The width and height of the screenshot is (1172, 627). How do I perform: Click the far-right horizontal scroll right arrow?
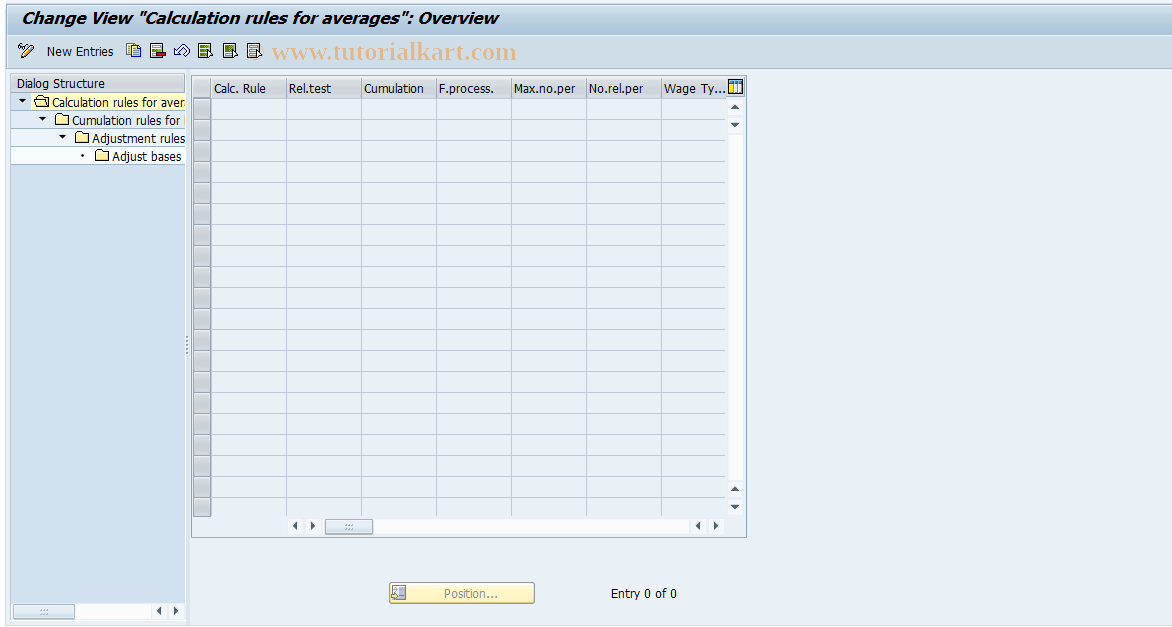(716, 526)
